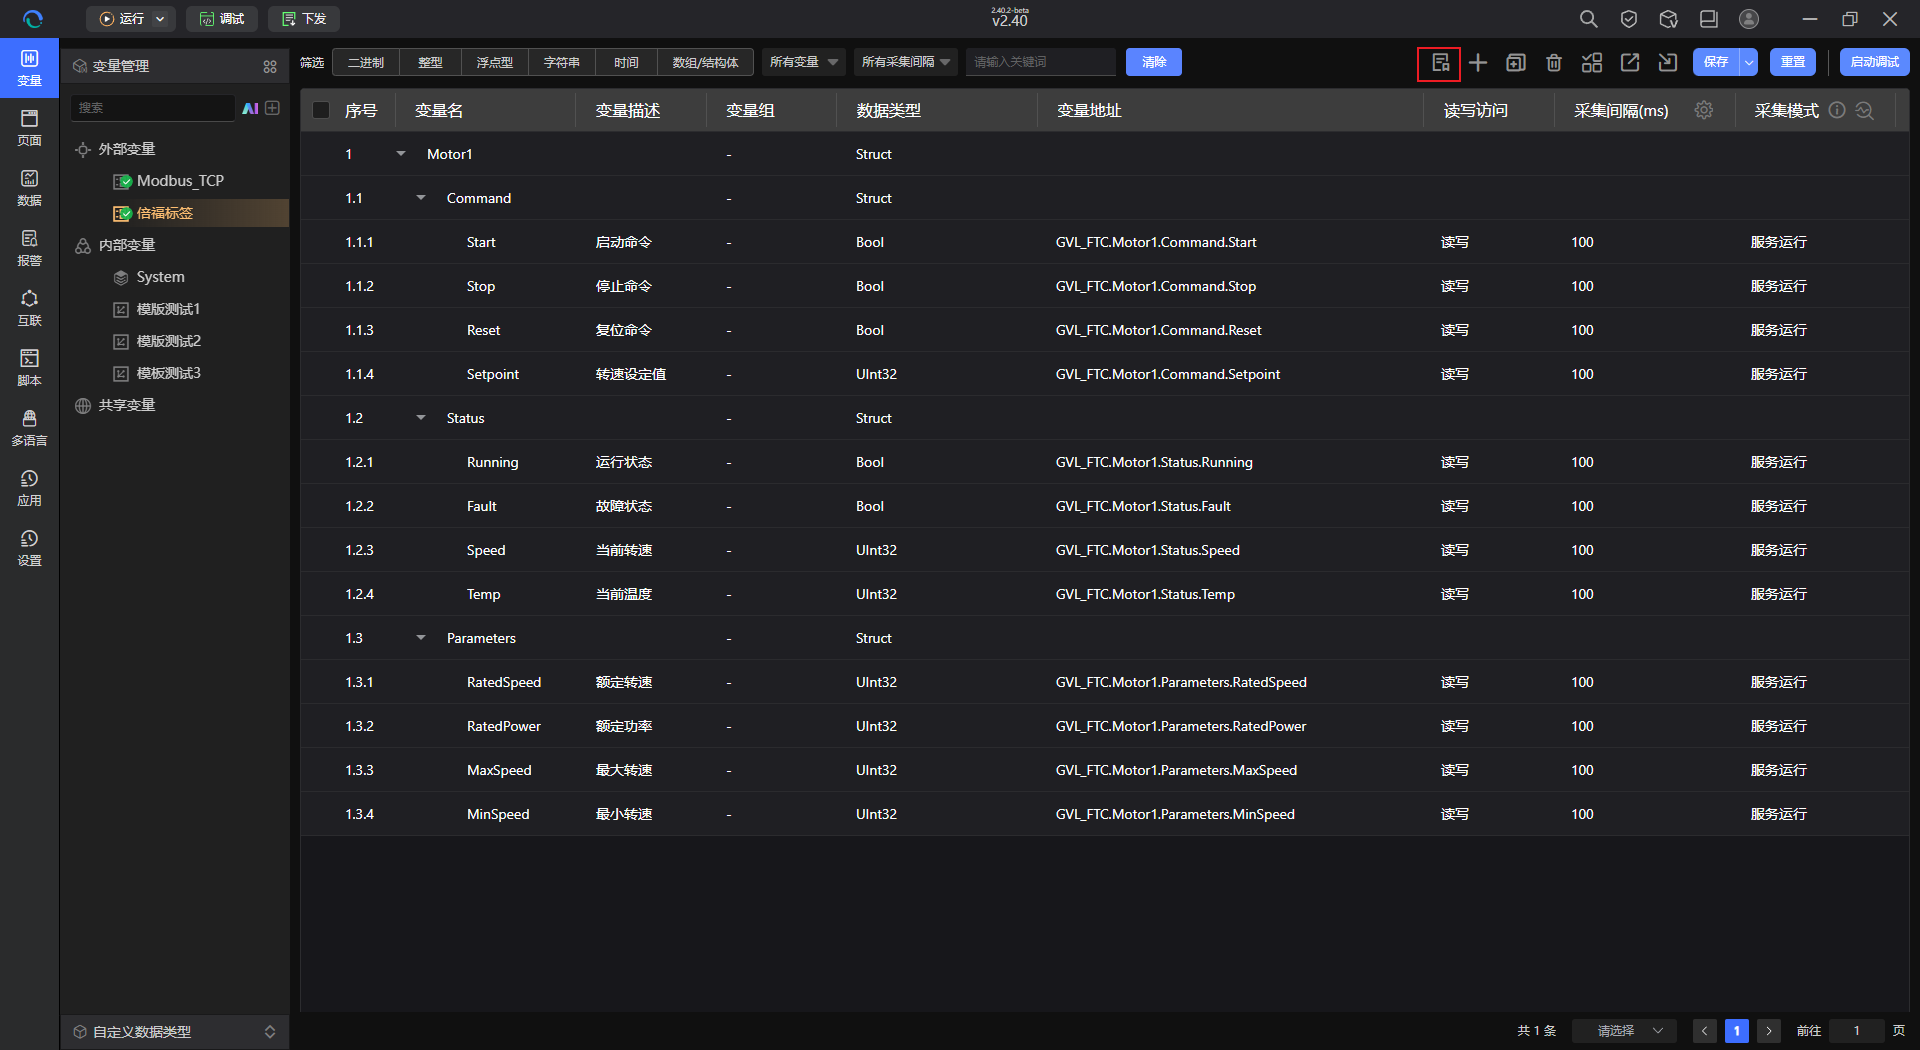Click the variable browse icon before the plus

(1440, 63)
